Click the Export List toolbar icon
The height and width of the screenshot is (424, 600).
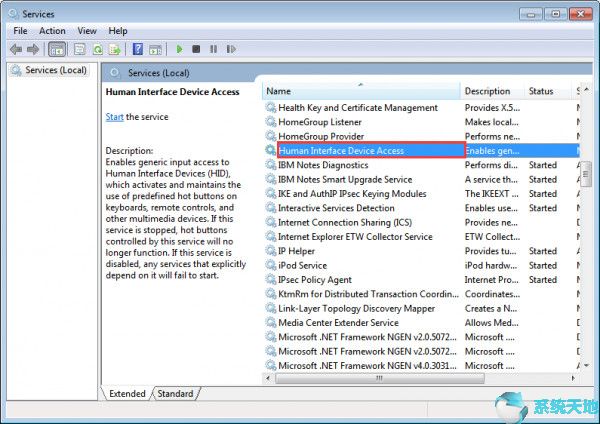[117, 48]
